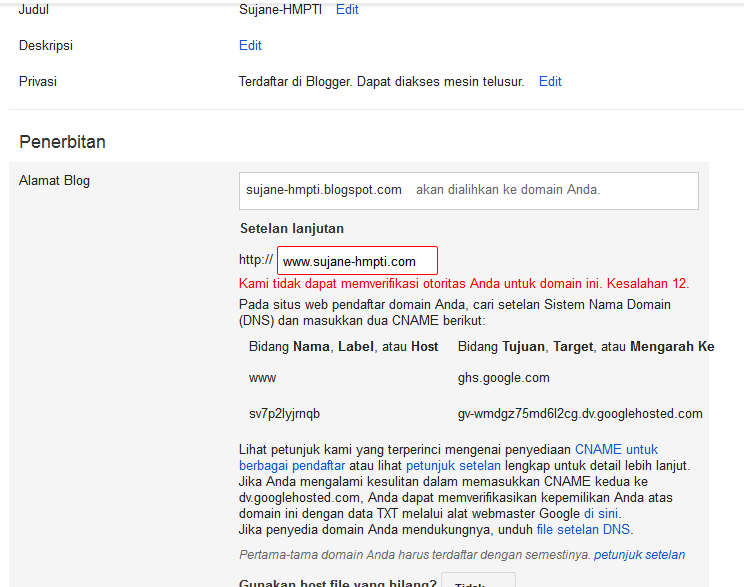Open the italic petunjuk setelan link
Viewport: 744px width, 587px height.
[x=639, y=554]
